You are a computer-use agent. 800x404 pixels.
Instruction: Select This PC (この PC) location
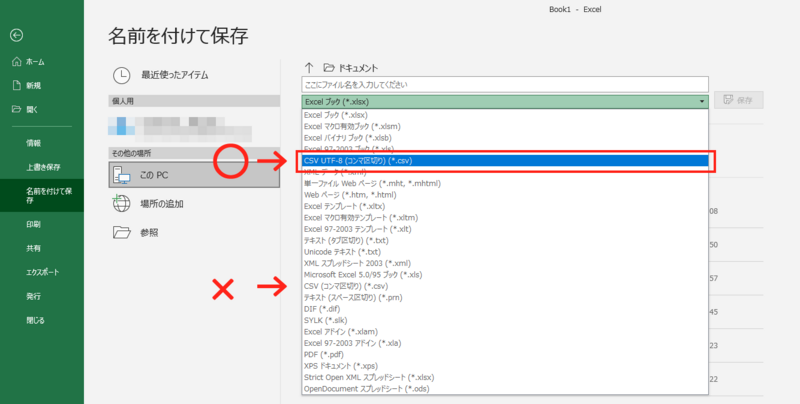(122, 174)
